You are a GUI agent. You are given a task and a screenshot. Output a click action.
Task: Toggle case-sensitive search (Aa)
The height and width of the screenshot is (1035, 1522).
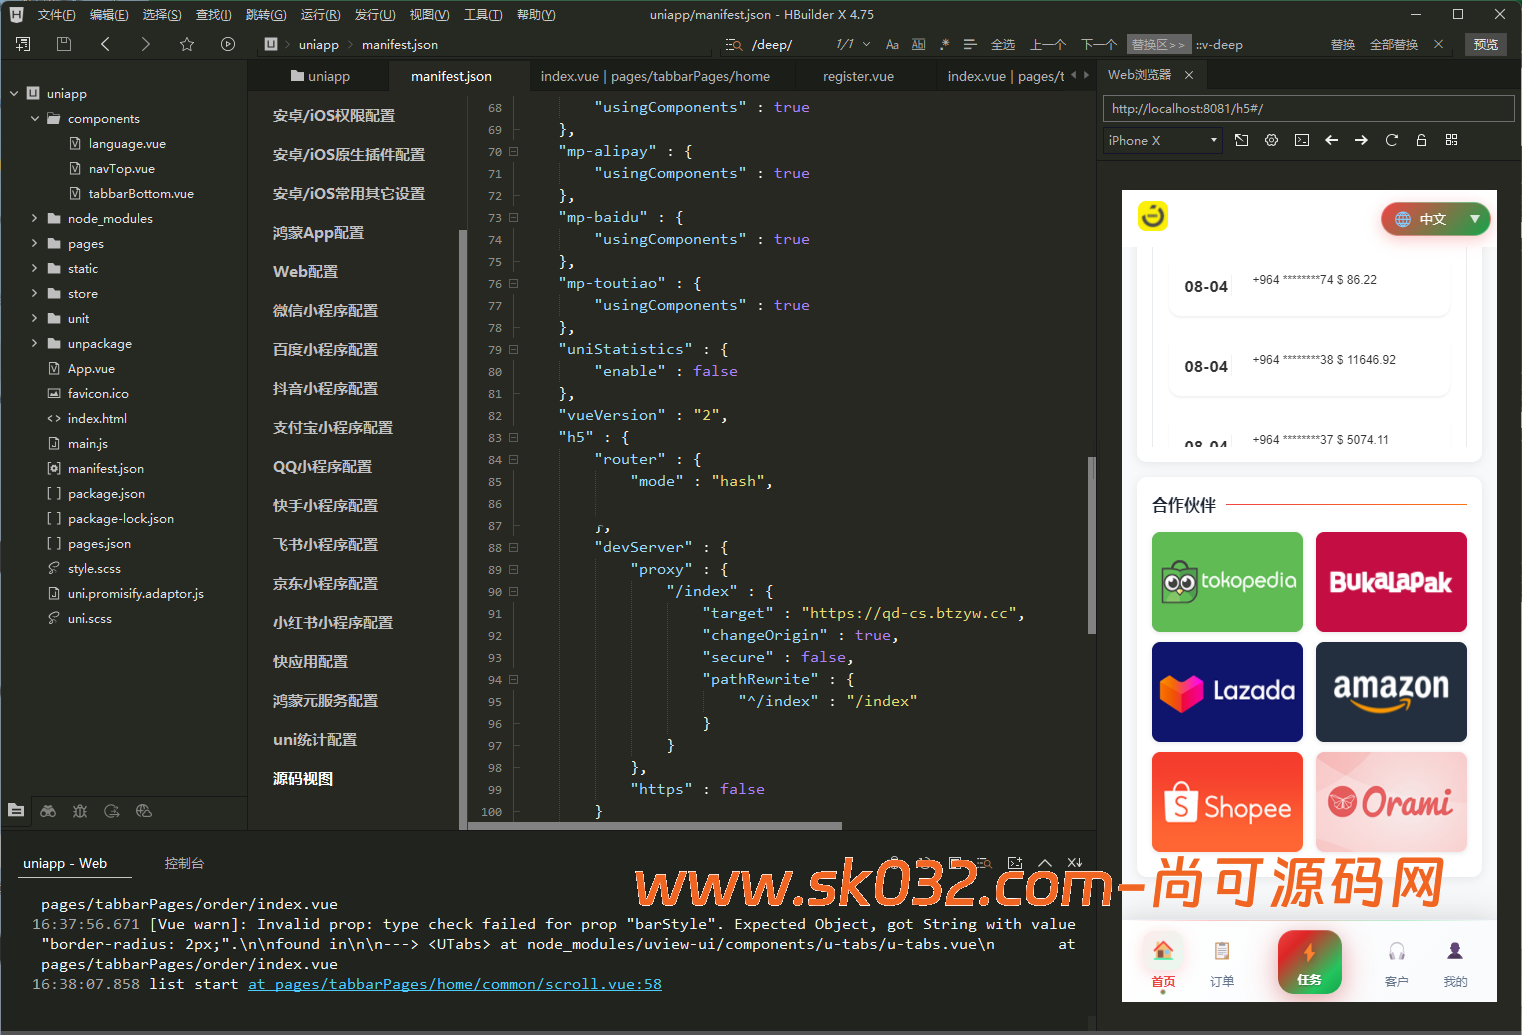(892, 45)
